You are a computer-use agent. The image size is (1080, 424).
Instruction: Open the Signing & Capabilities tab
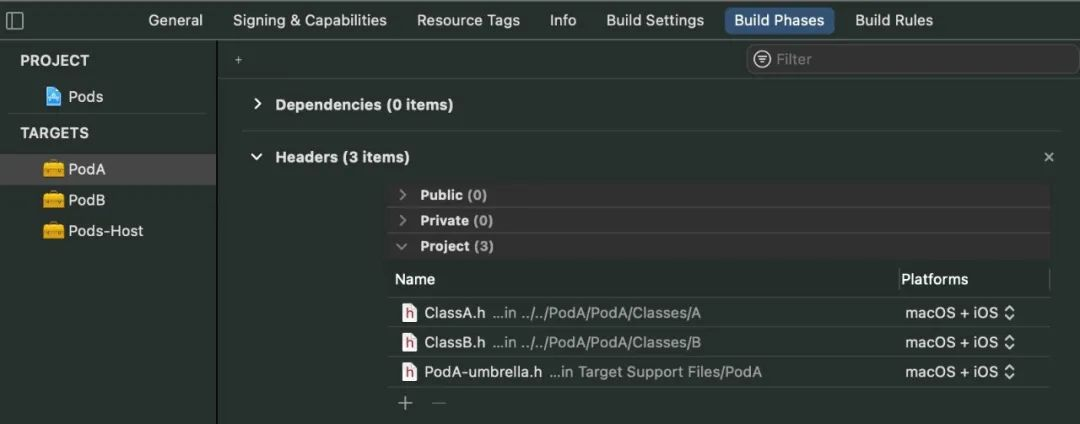click(310, 20)
